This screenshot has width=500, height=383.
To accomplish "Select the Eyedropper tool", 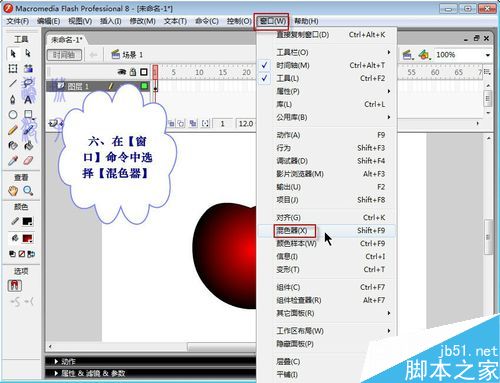I will [x=13, y=161].
